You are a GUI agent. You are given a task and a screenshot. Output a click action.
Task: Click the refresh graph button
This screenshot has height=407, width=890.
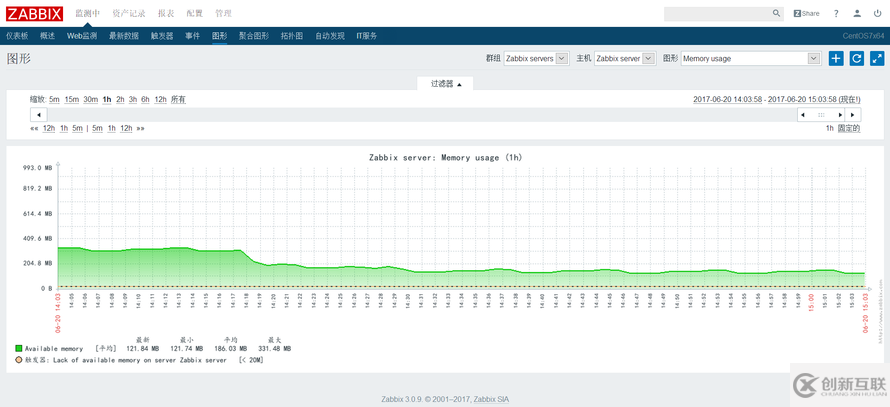(857, 58)
